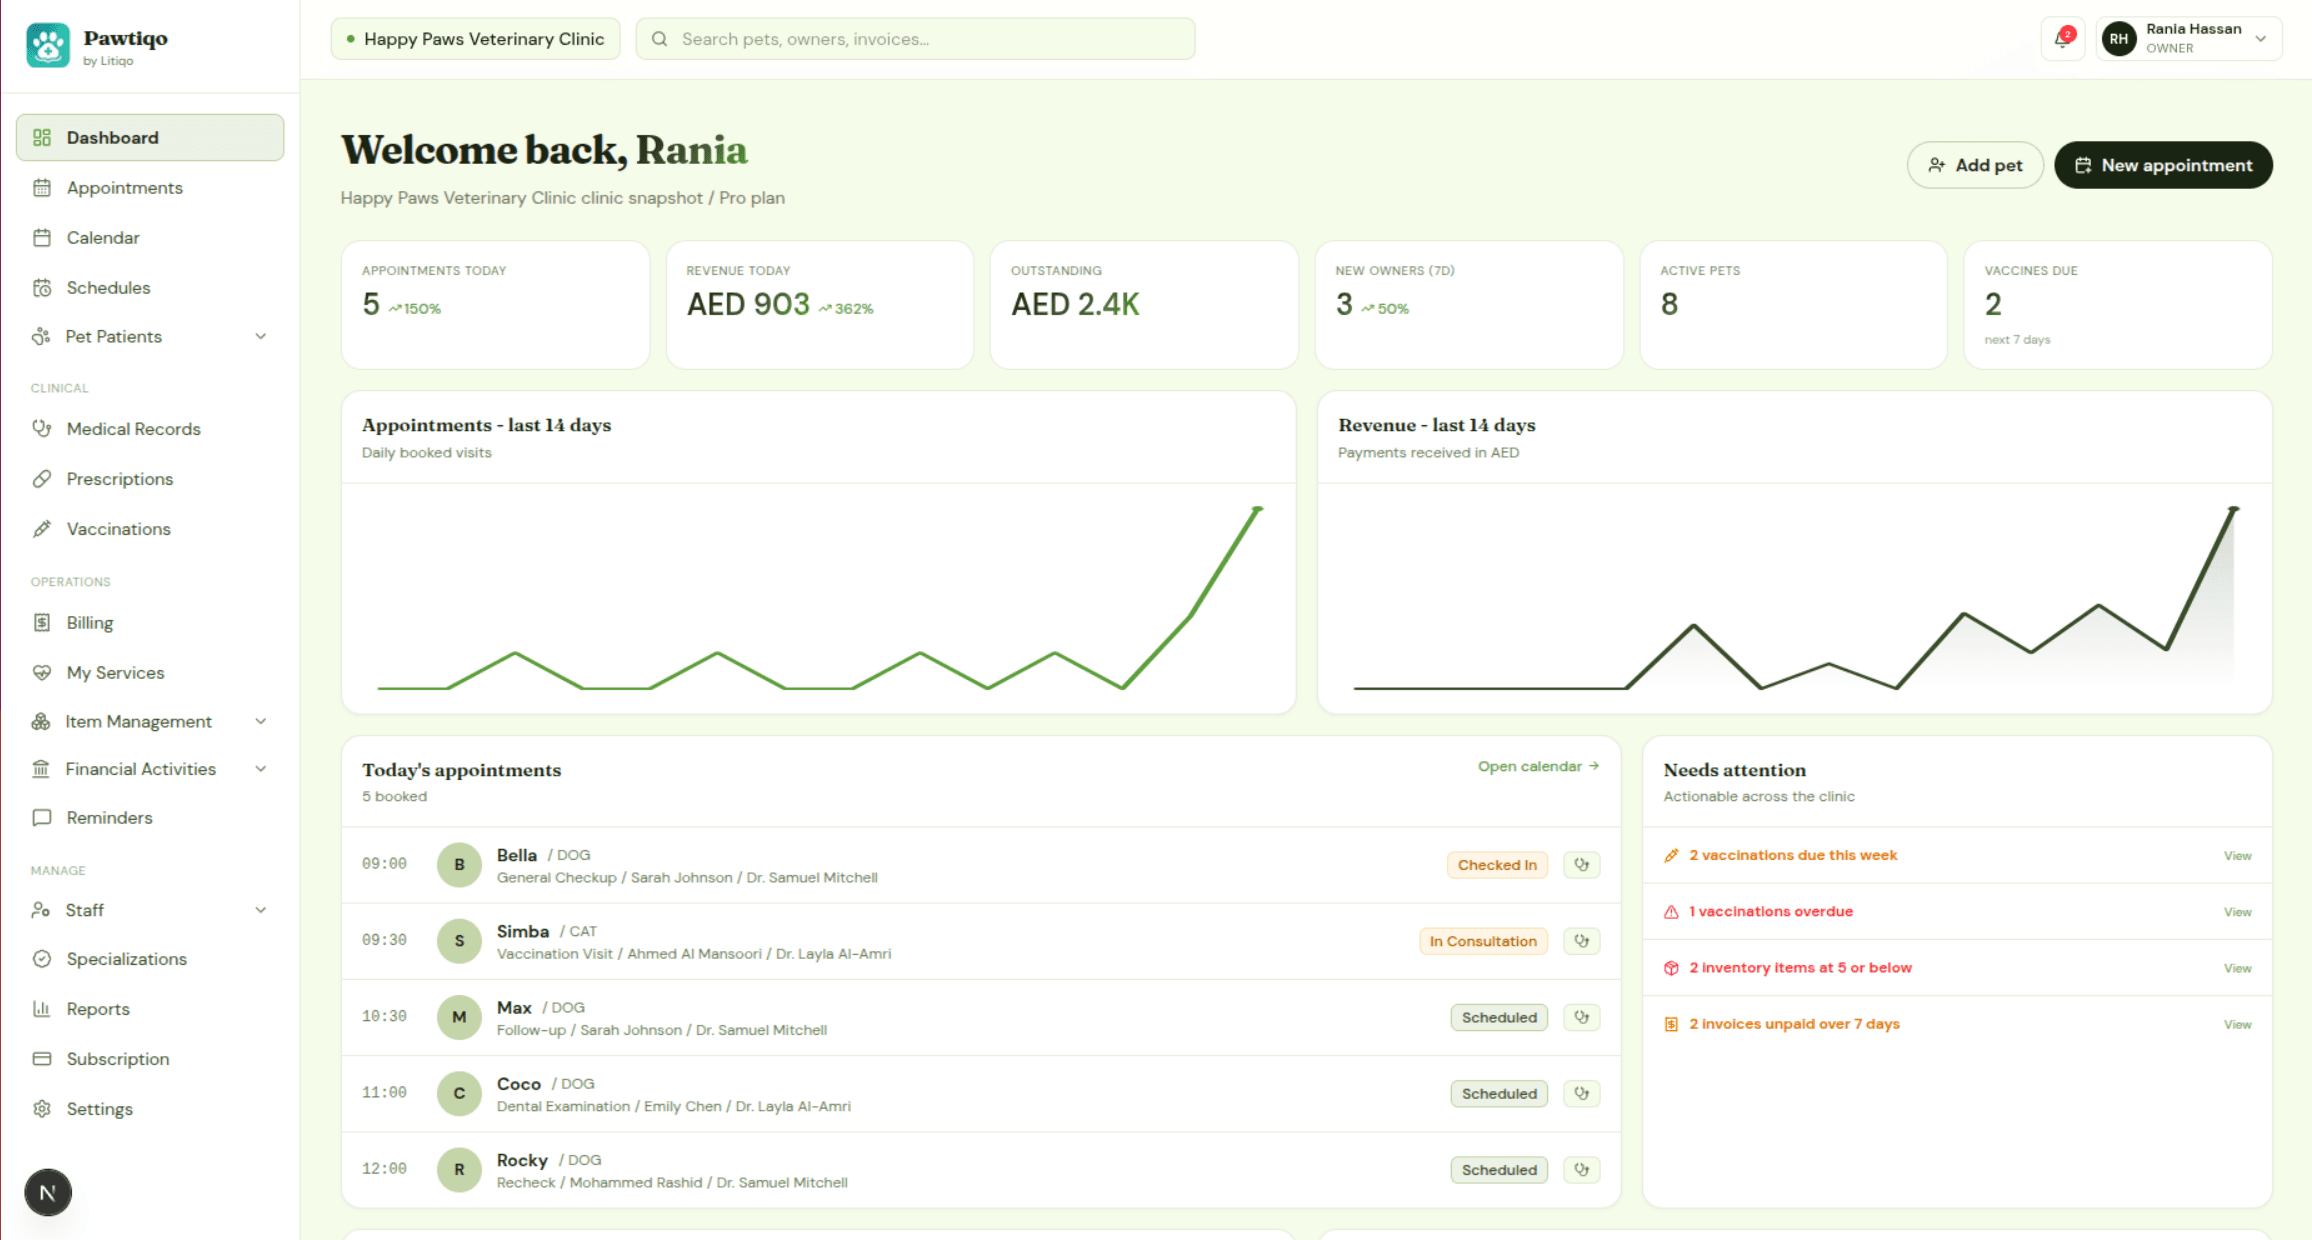View 2 invoices unpaid over 7 days
The width and height of the screenshot is (2312, 1240).
point(2237,1024)
